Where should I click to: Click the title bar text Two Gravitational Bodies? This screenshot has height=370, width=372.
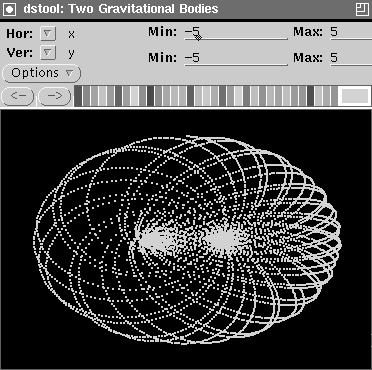143,9
